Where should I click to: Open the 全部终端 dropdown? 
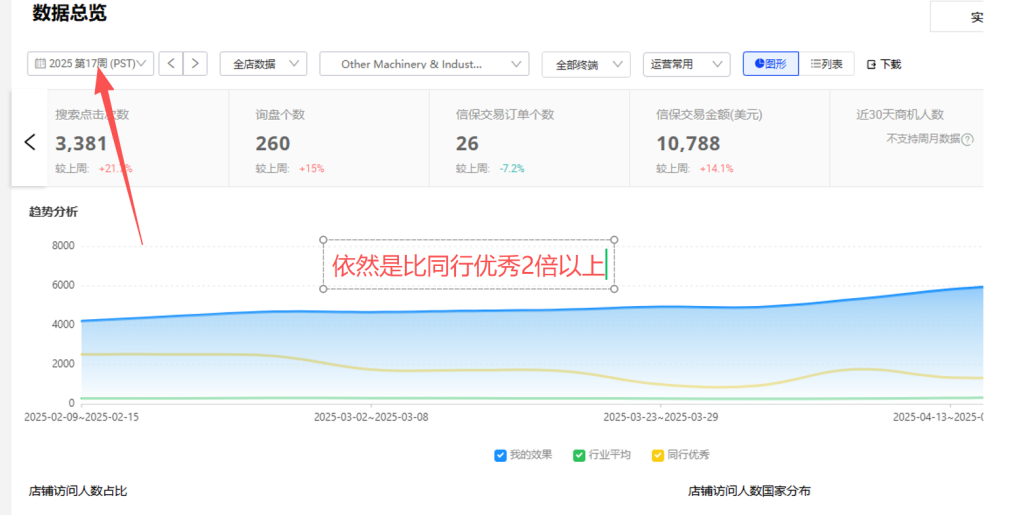[x=586, y=64]
